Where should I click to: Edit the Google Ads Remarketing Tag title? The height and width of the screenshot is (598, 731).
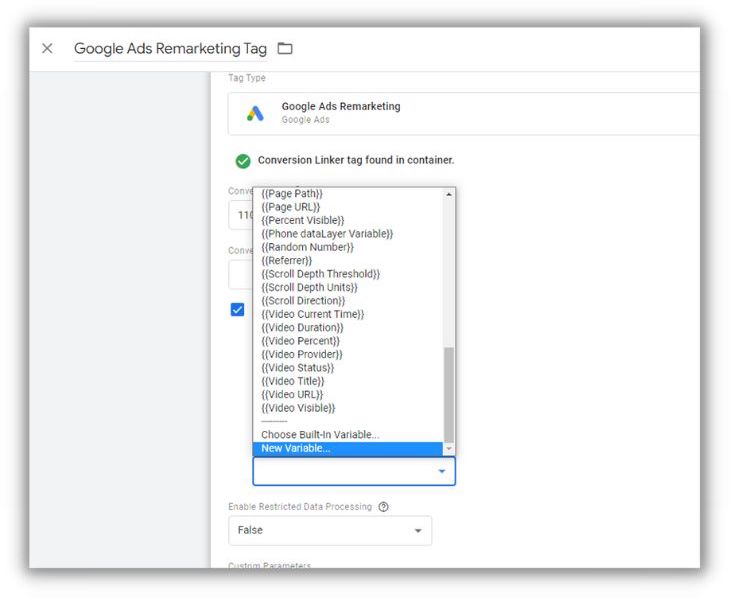tap(171, 48)
